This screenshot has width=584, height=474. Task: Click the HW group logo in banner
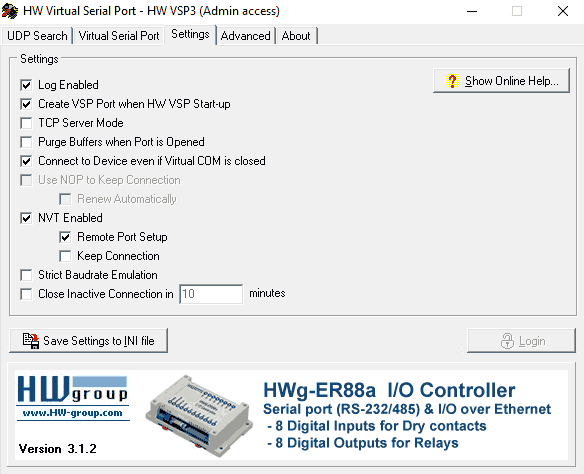pos(73,389)
